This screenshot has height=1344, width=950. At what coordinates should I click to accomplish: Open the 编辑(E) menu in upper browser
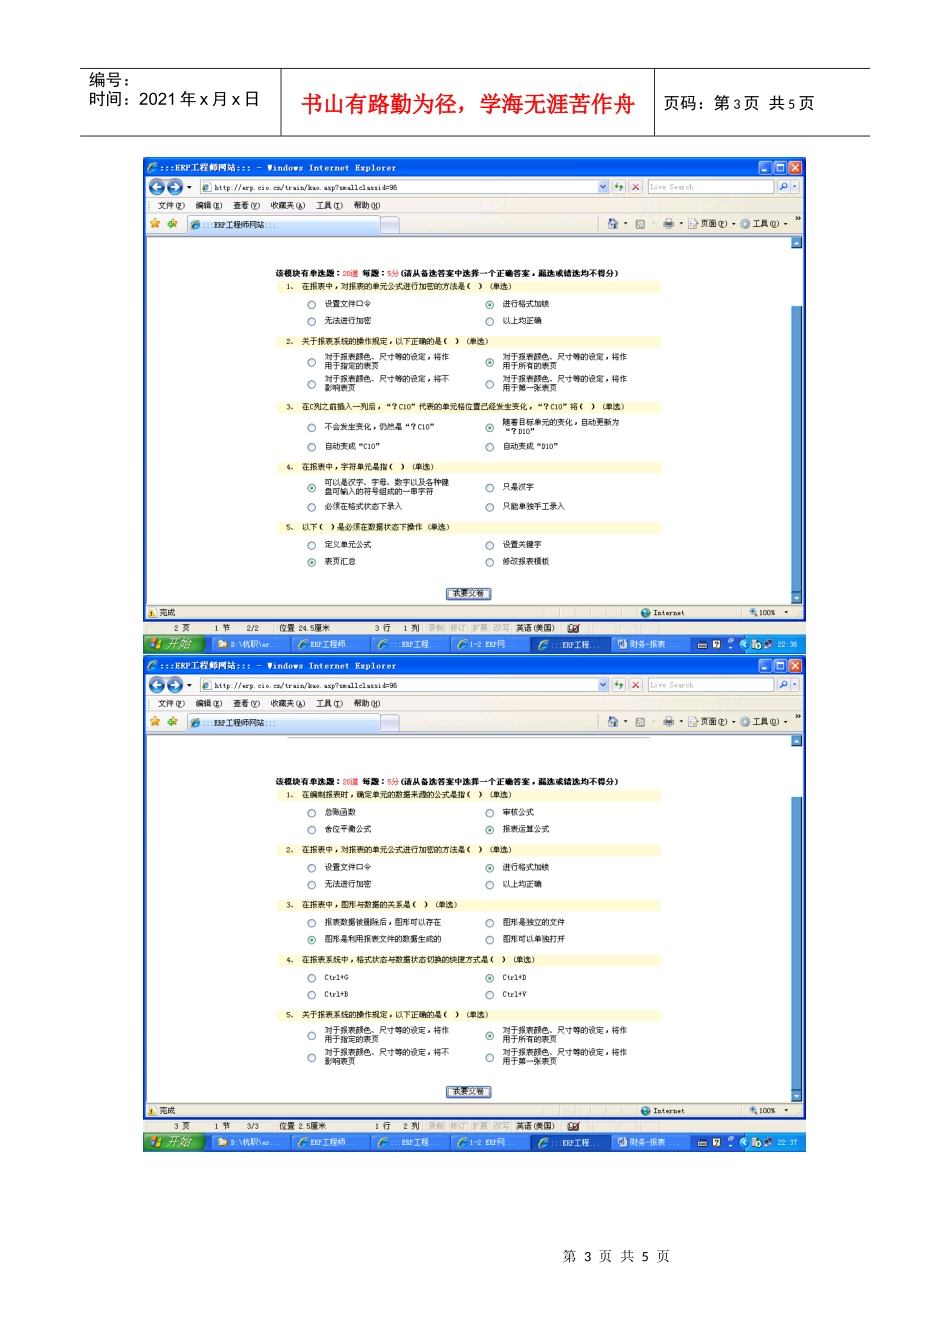209,206
